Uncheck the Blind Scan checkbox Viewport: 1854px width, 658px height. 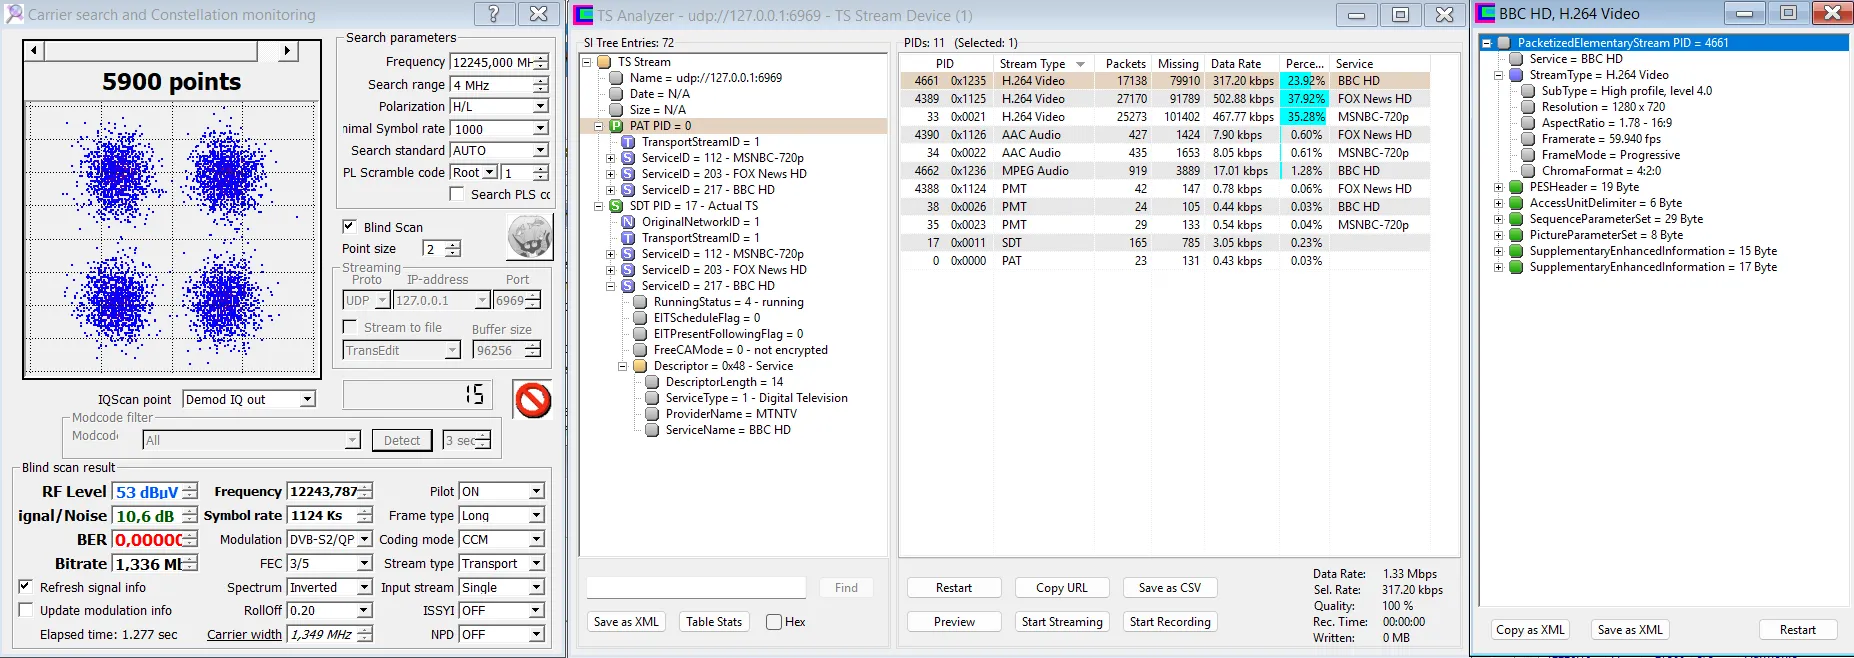pyautogui.click(x=349, y=227)
